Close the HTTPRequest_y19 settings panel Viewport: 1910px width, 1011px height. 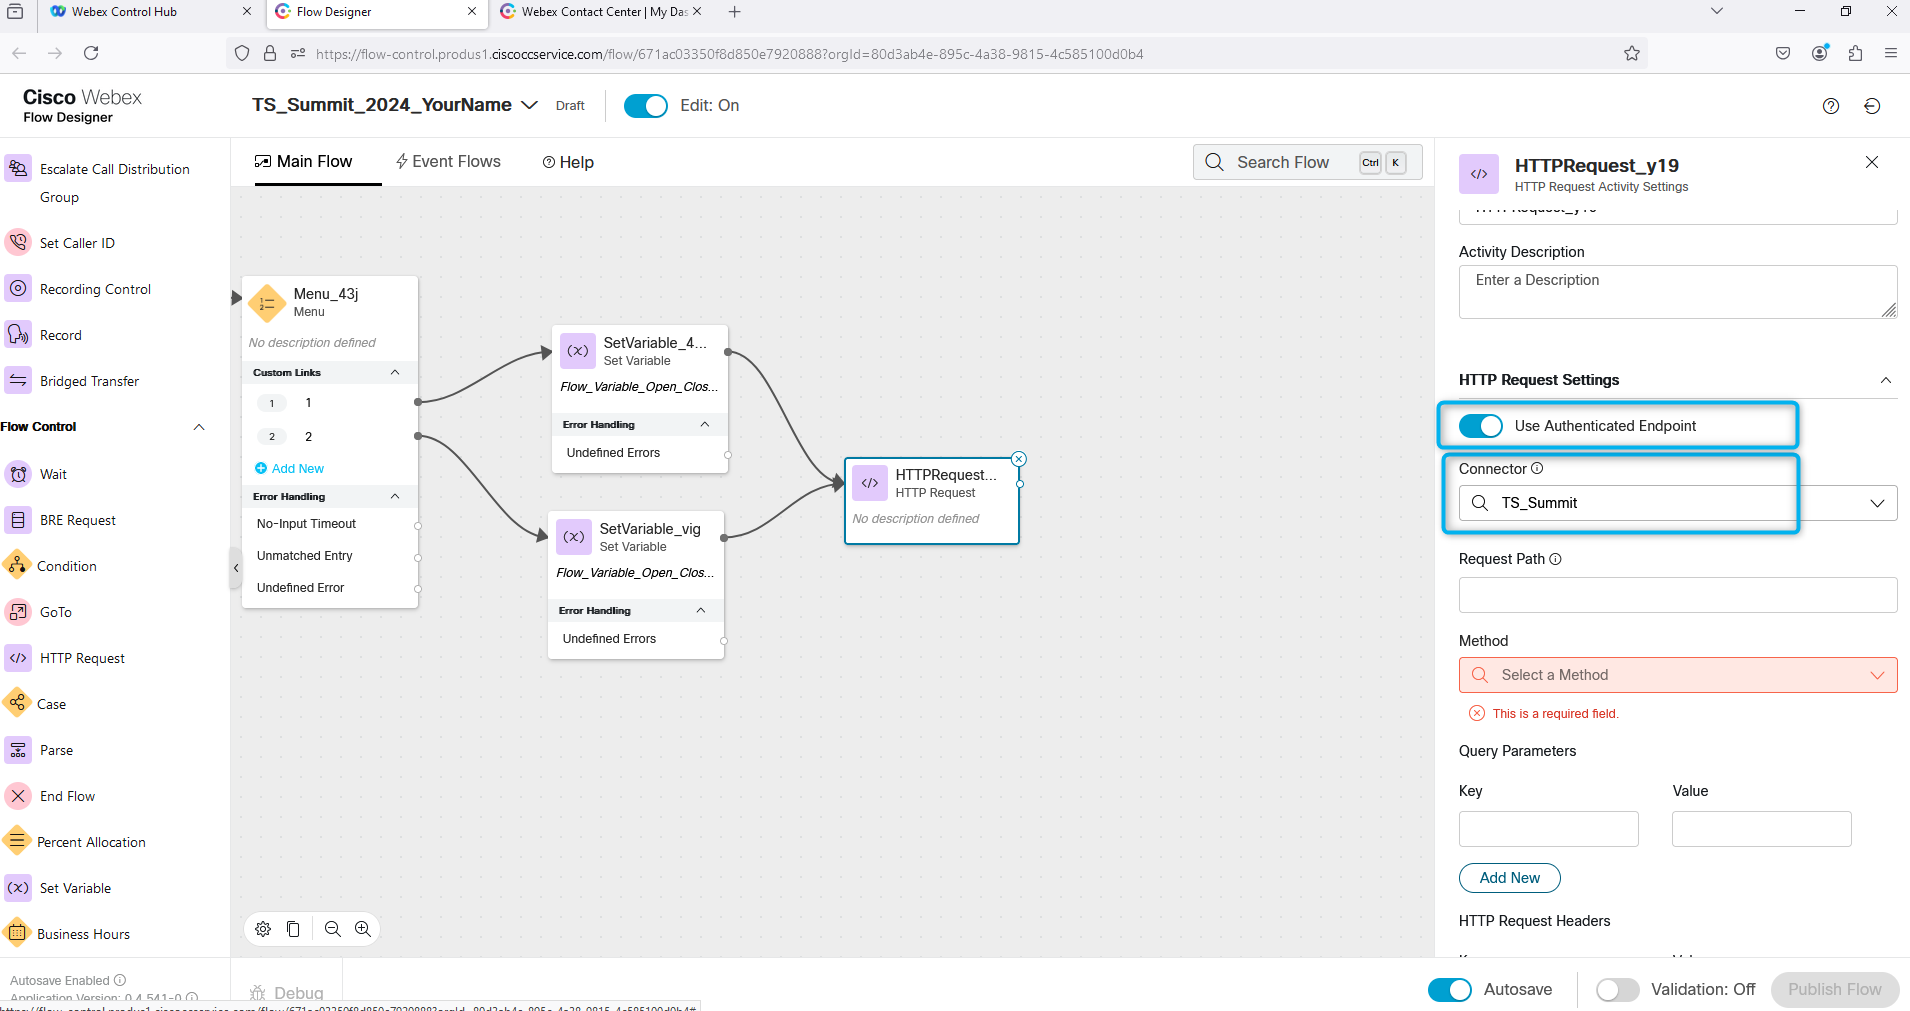[x=1872, y=162]
